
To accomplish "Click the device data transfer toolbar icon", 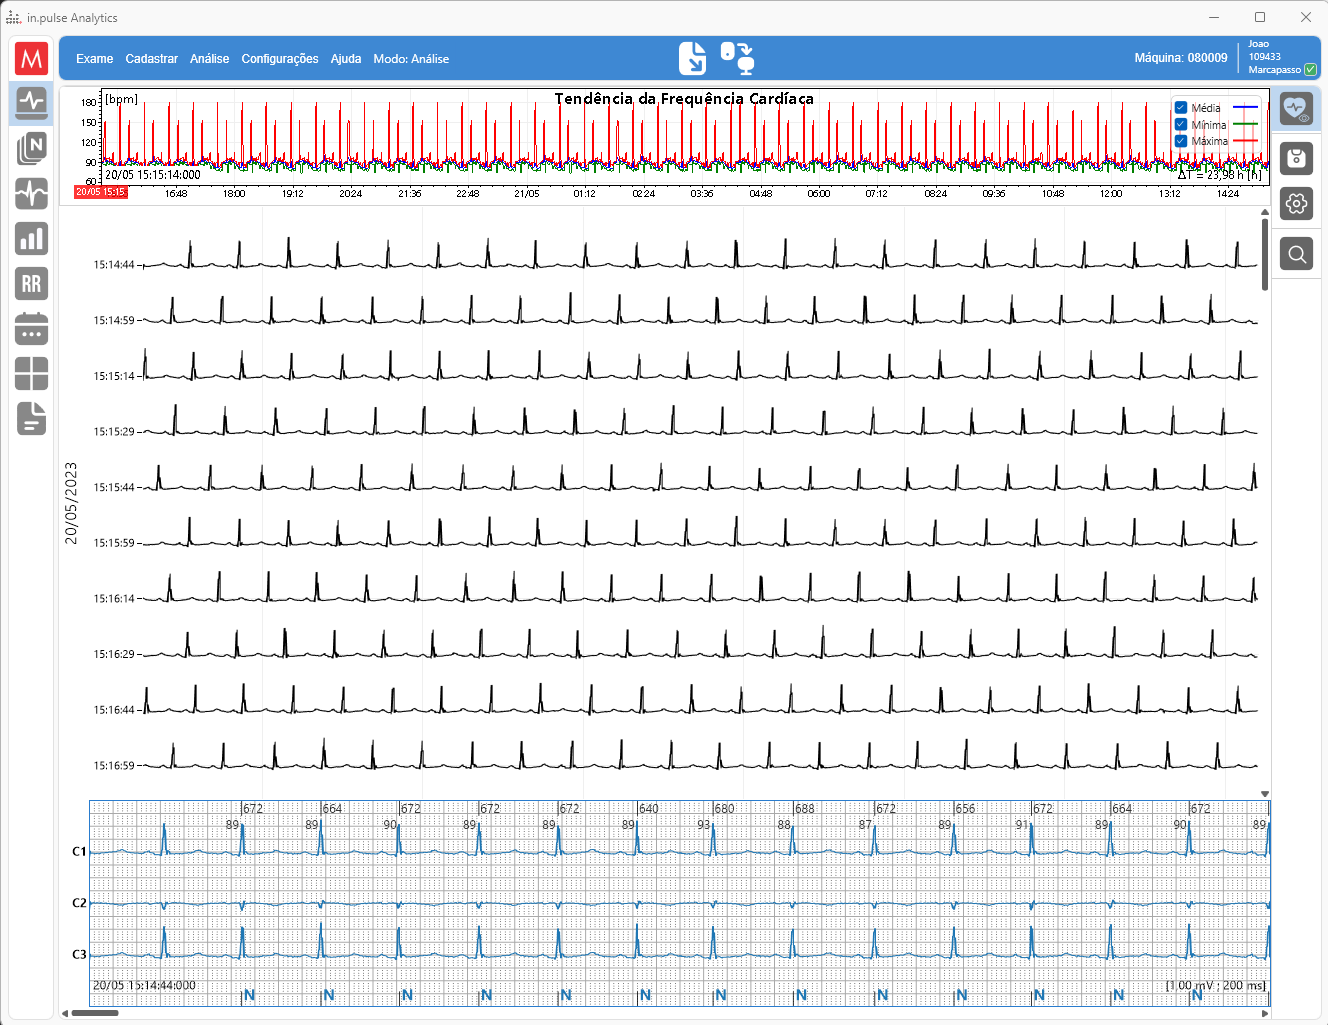I will click(737, 58).
